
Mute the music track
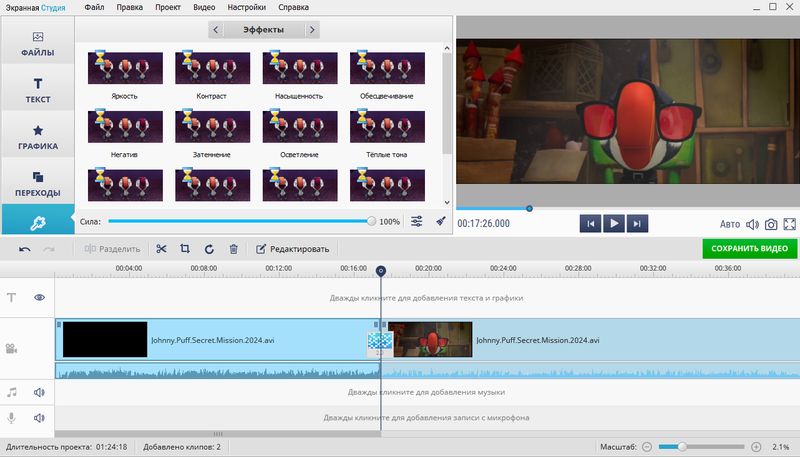coord(40,393)
